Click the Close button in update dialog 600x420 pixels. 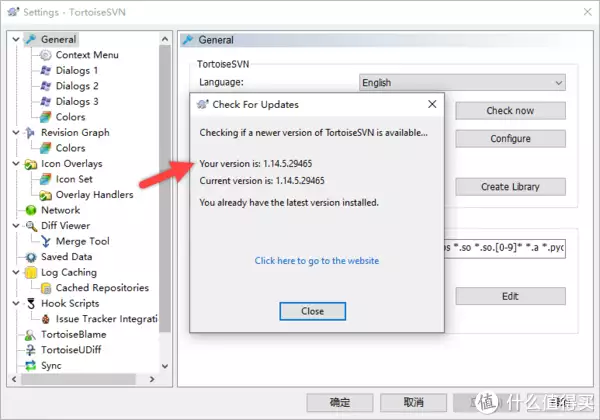click(313, 311)
